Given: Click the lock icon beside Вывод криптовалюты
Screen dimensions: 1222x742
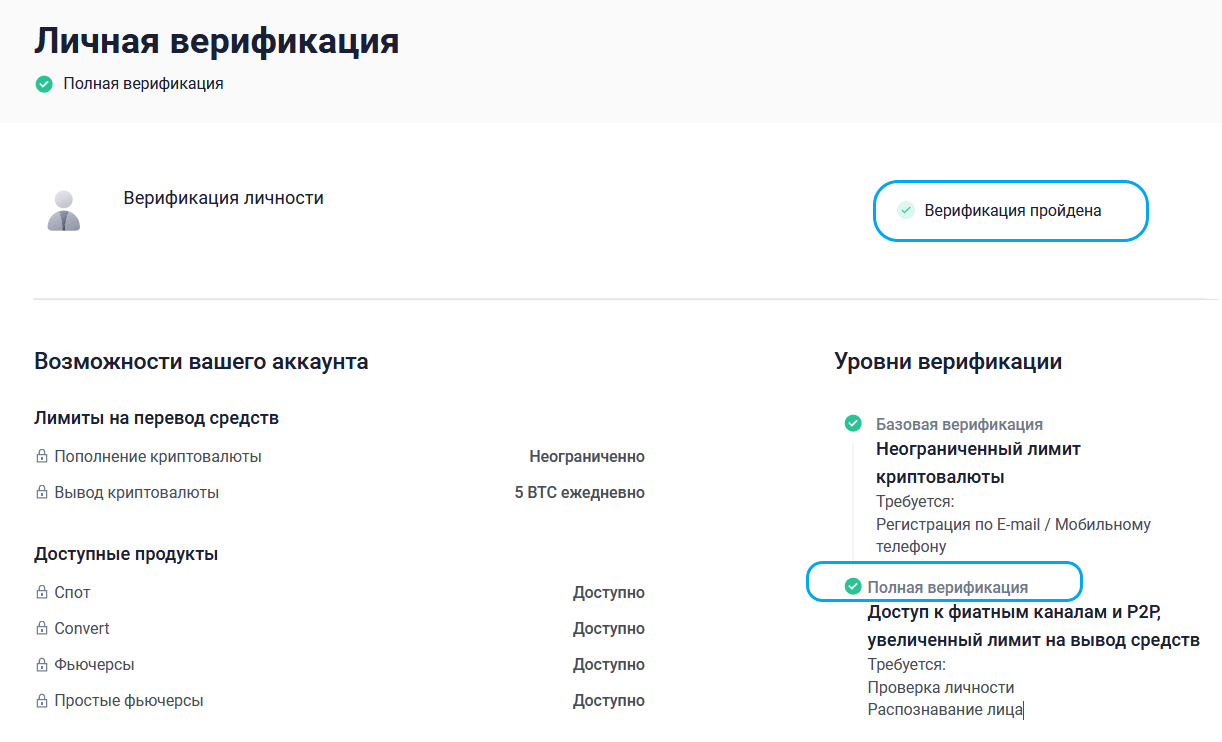Looking at the screenshot, I should (x=42, y=493).
